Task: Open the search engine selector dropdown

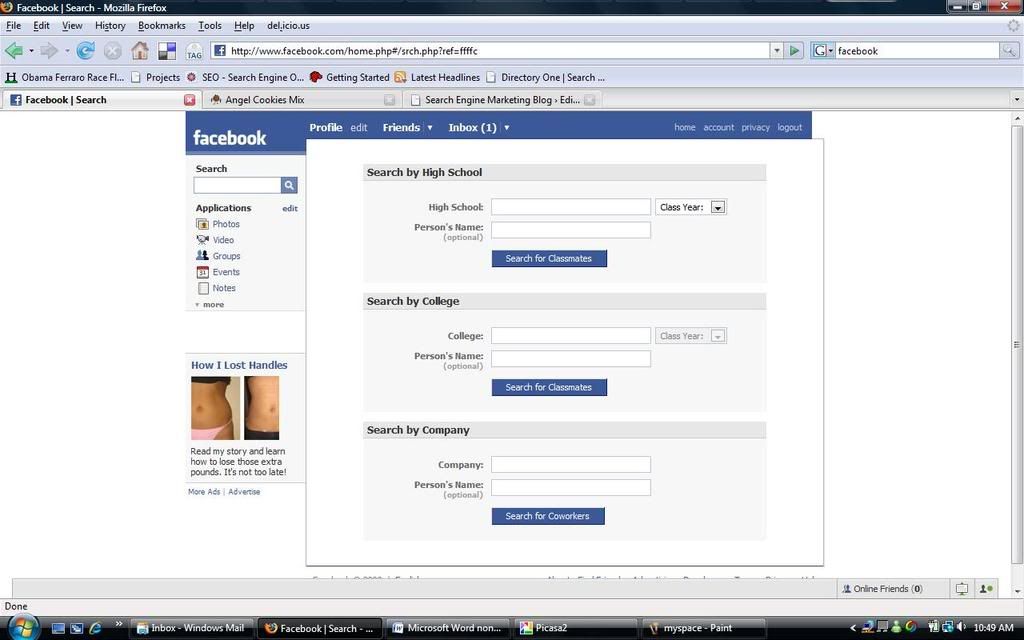Action: click(822, 50)
